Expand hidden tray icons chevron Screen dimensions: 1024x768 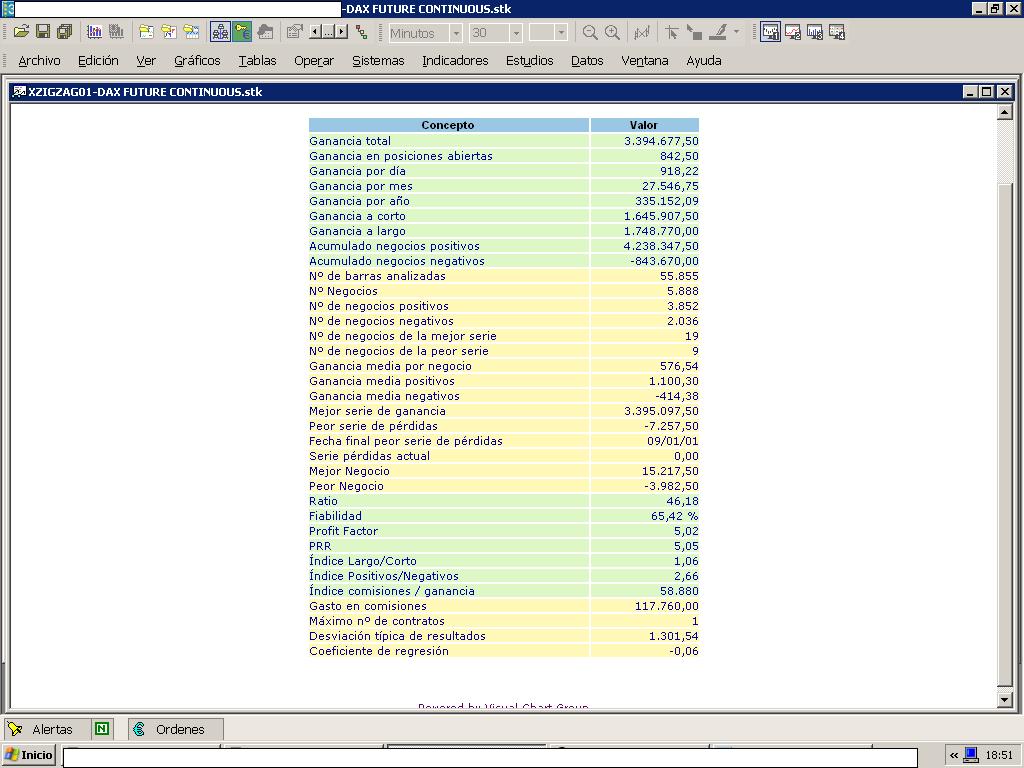(x=953, y=756)
